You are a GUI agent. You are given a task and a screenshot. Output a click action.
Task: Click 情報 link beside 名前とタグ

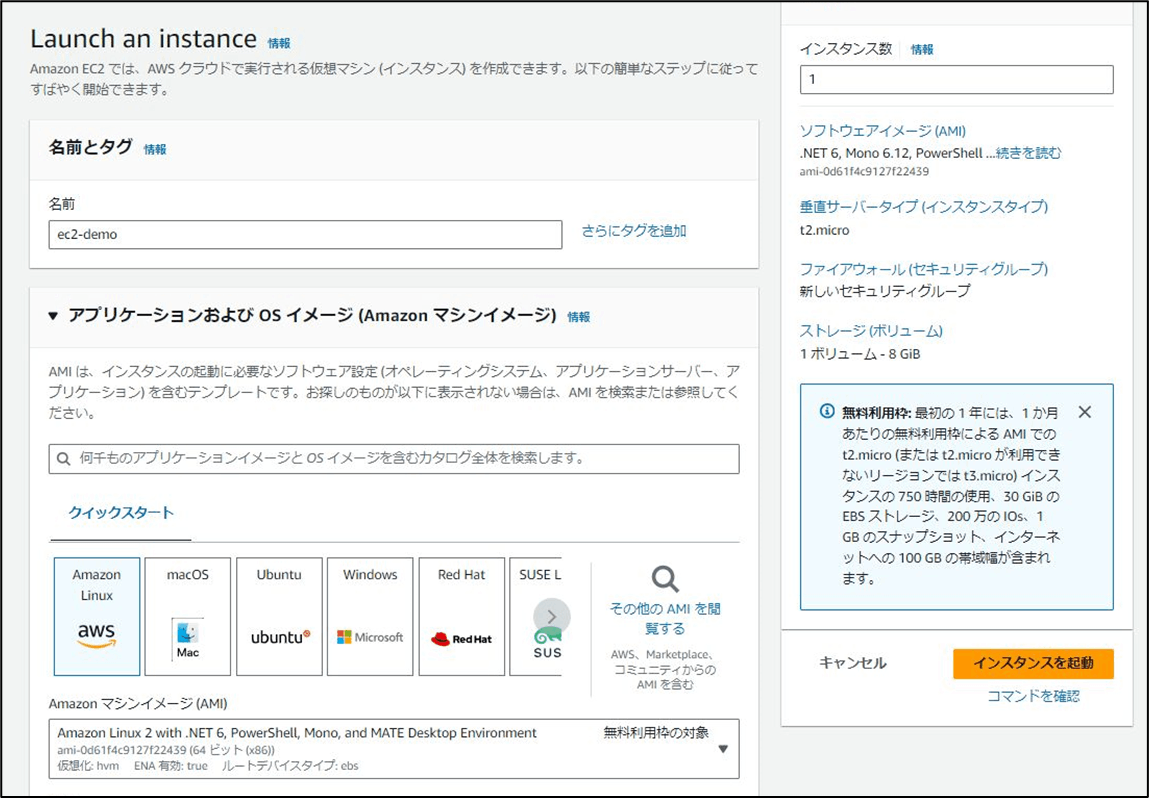[155, 149]
